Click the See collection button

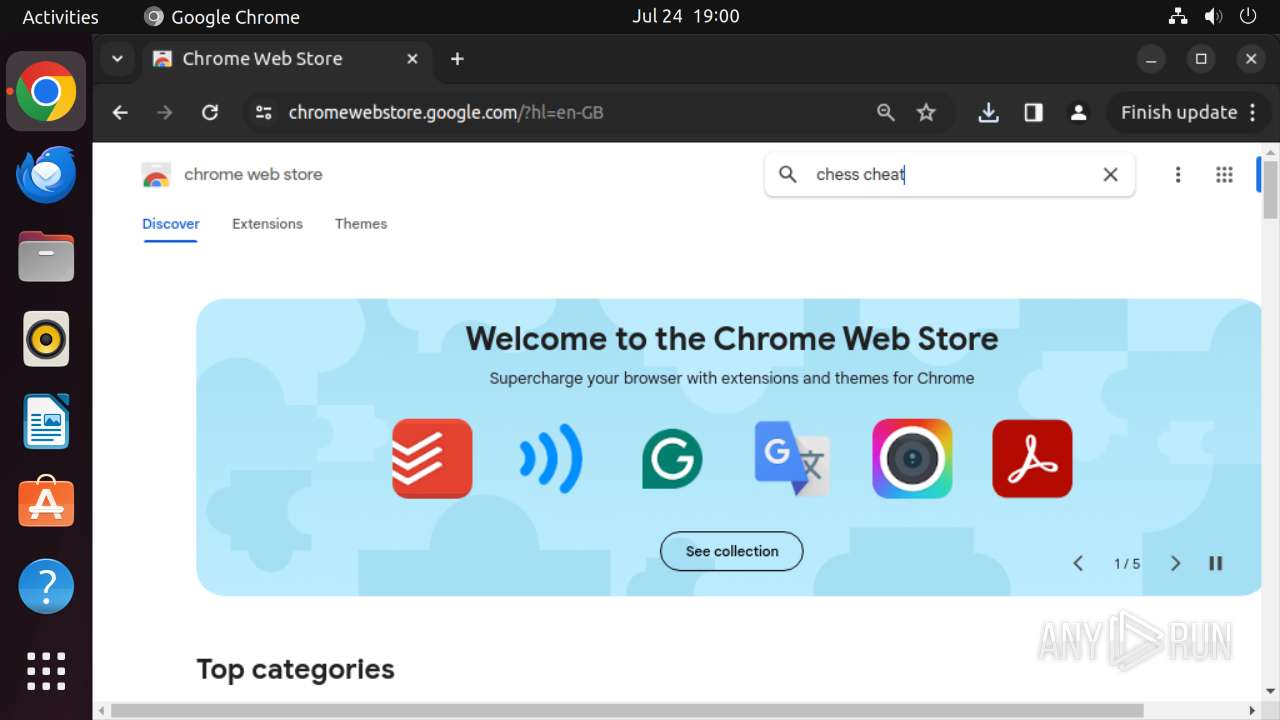tap(732, 551)
